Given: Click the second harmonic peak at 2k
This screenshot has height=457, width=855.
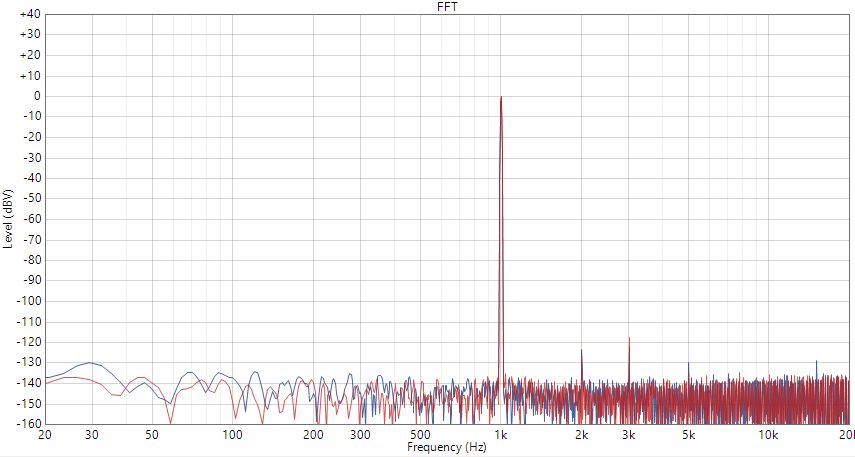Looking at the screenshot, I should coord(581,350).
